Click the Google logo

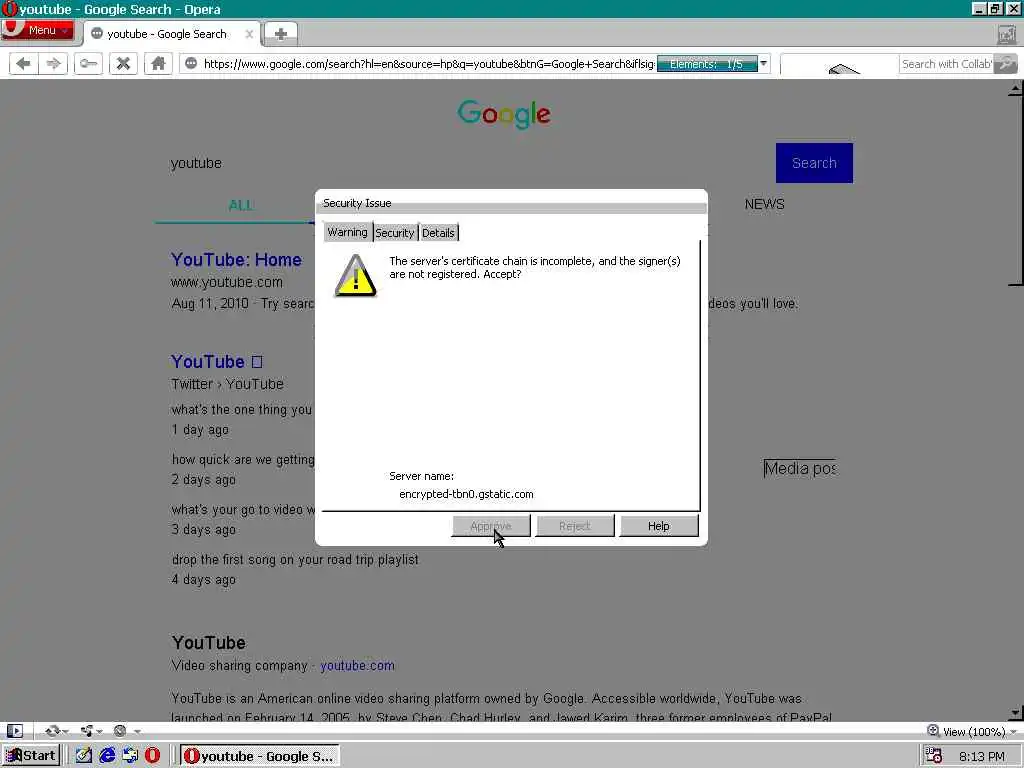pos(504,114)
